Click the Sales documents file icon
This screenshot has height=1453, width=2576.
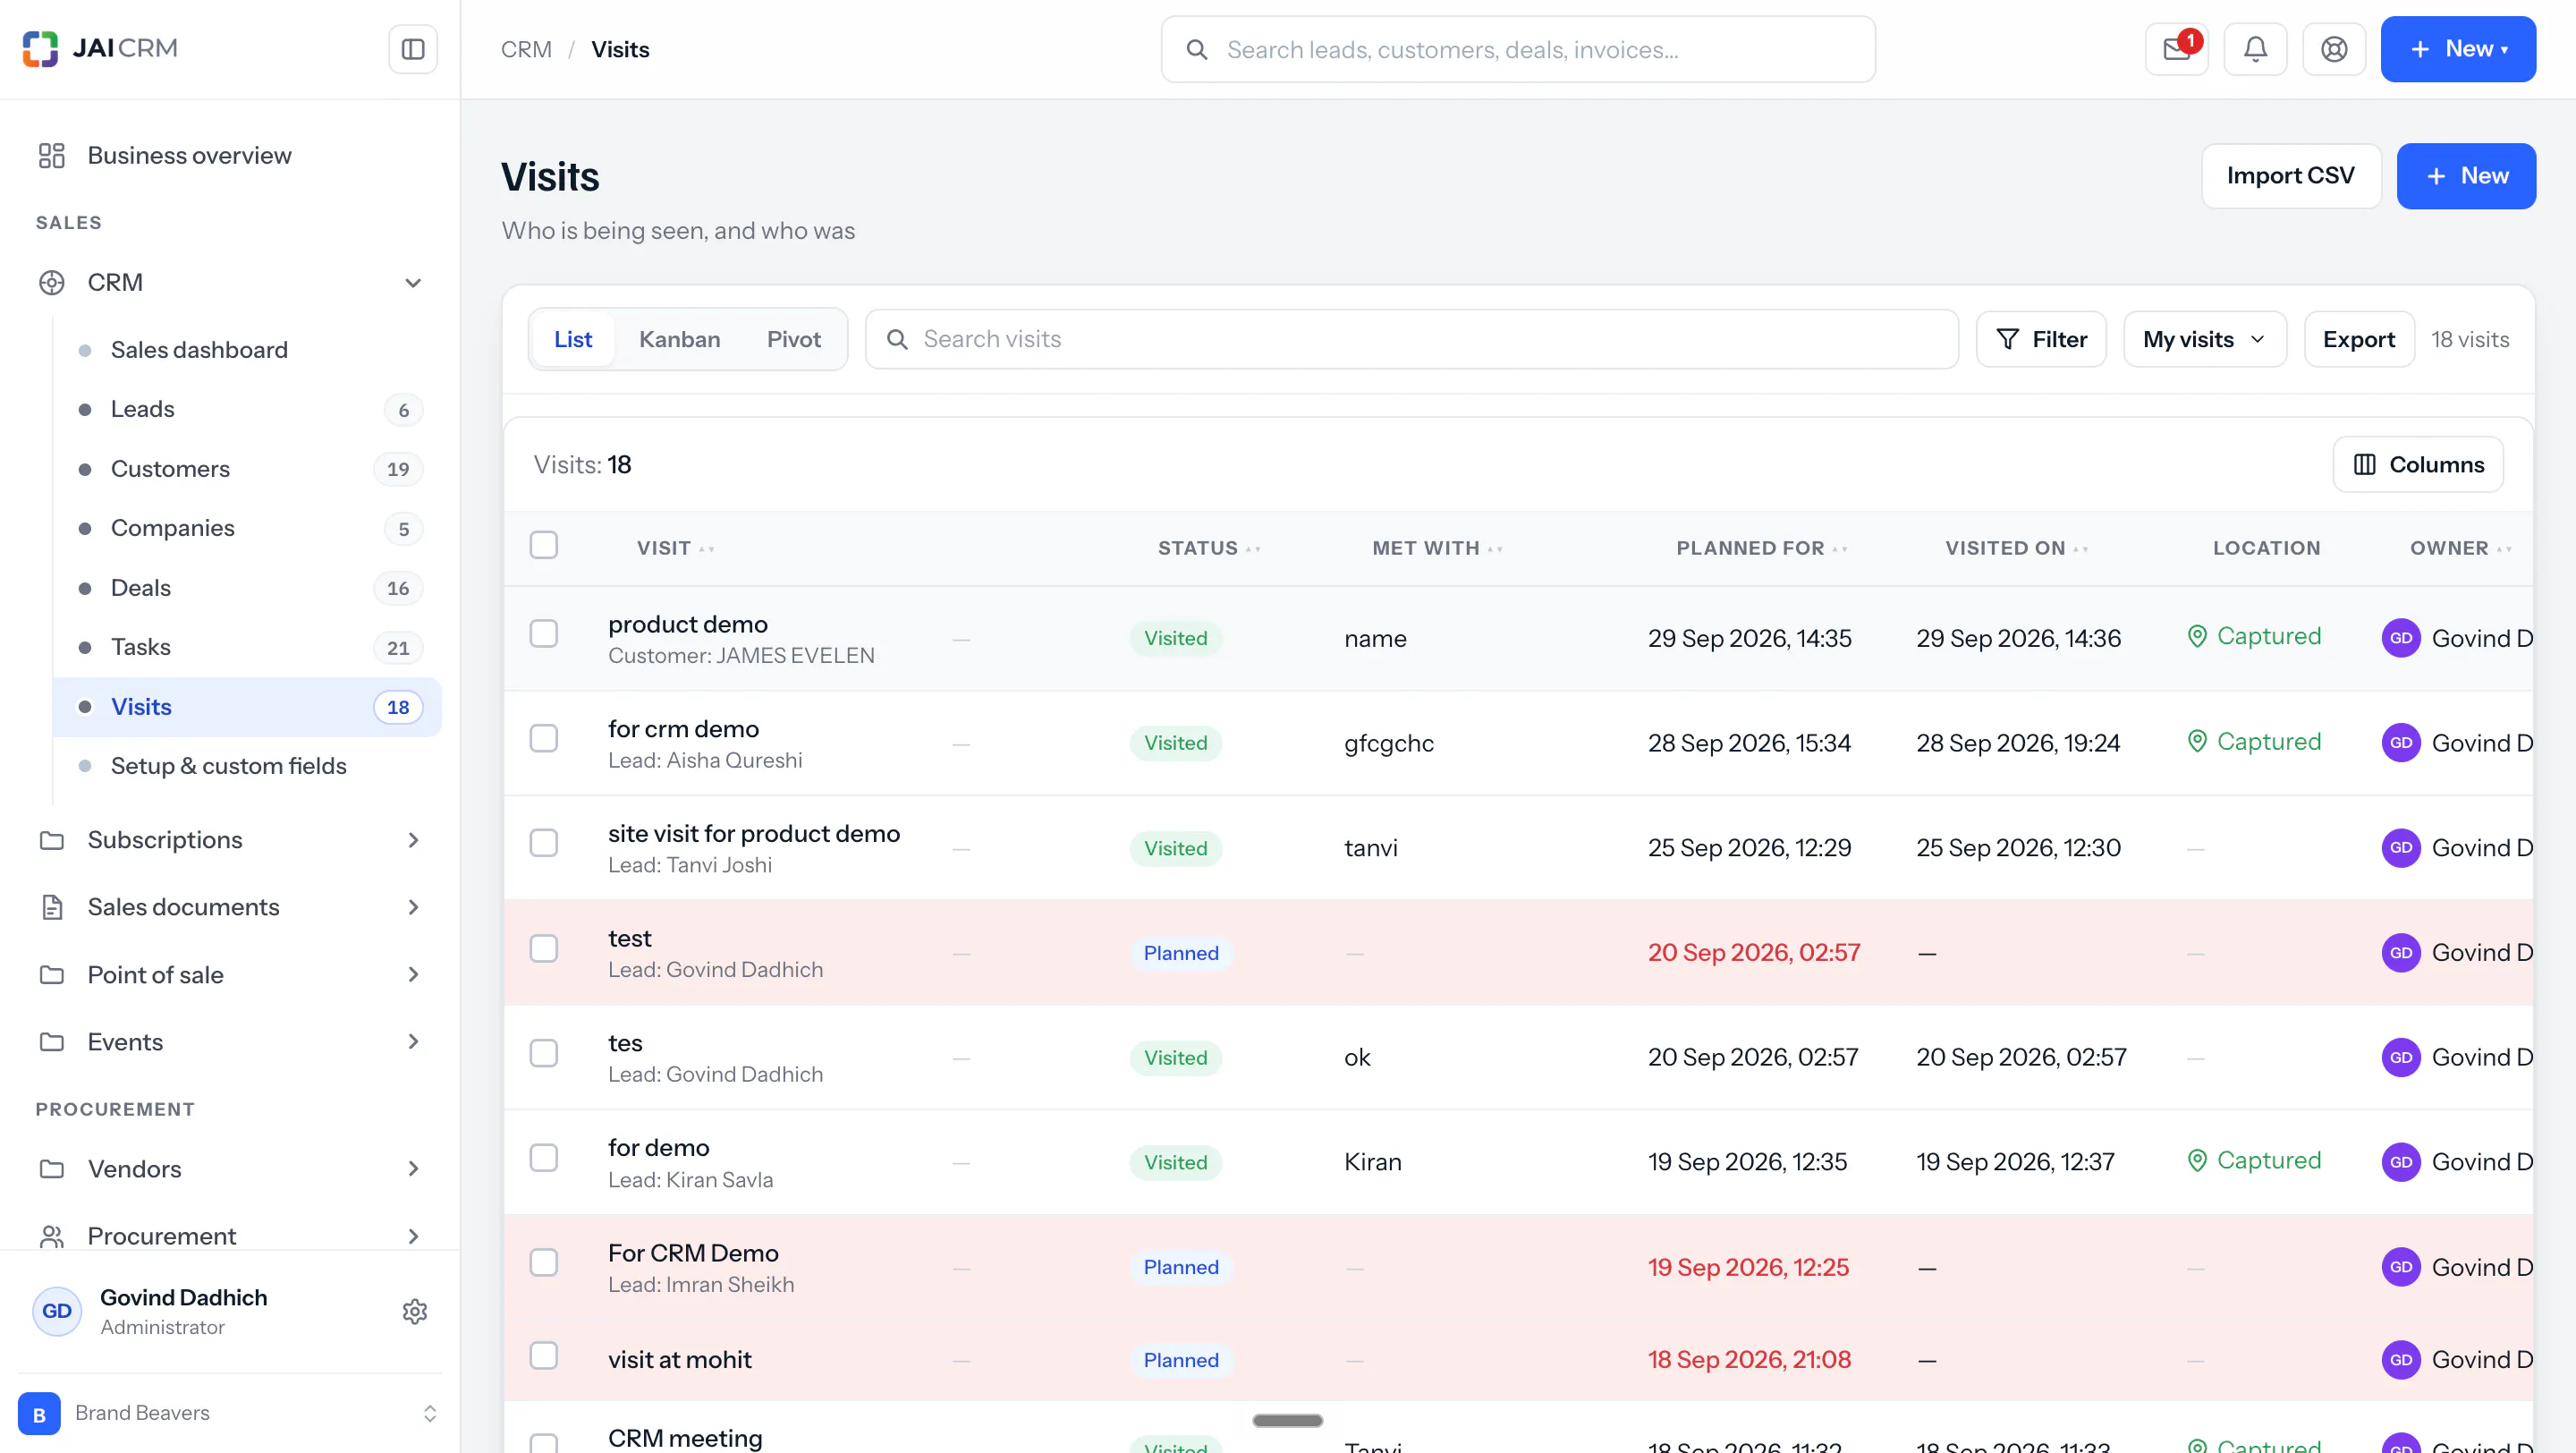click(x=52, y=907)
